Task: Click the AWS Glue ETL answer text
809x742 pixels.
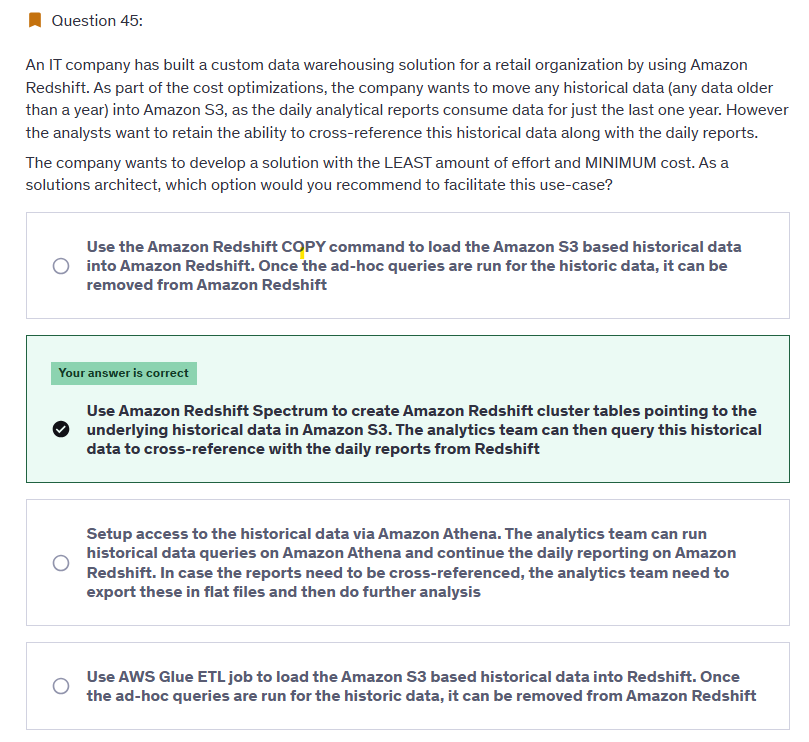Action: click(421, 686)
